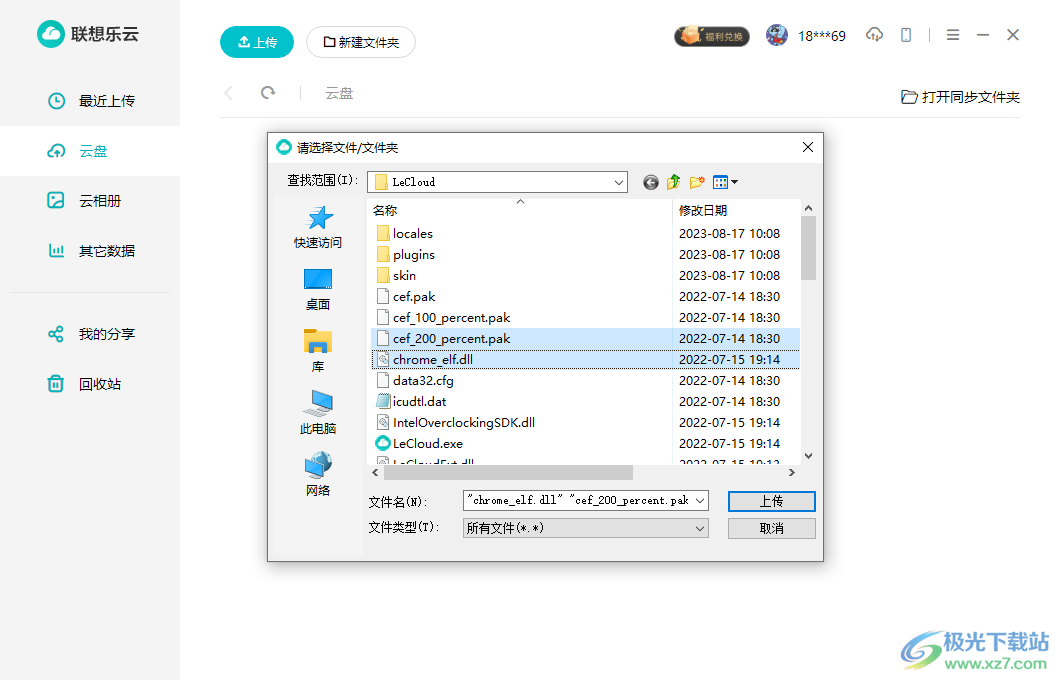Click the 联想乐云 logo icon
The width and height of the screenshot is (1060, 680).
click(51, 34)
